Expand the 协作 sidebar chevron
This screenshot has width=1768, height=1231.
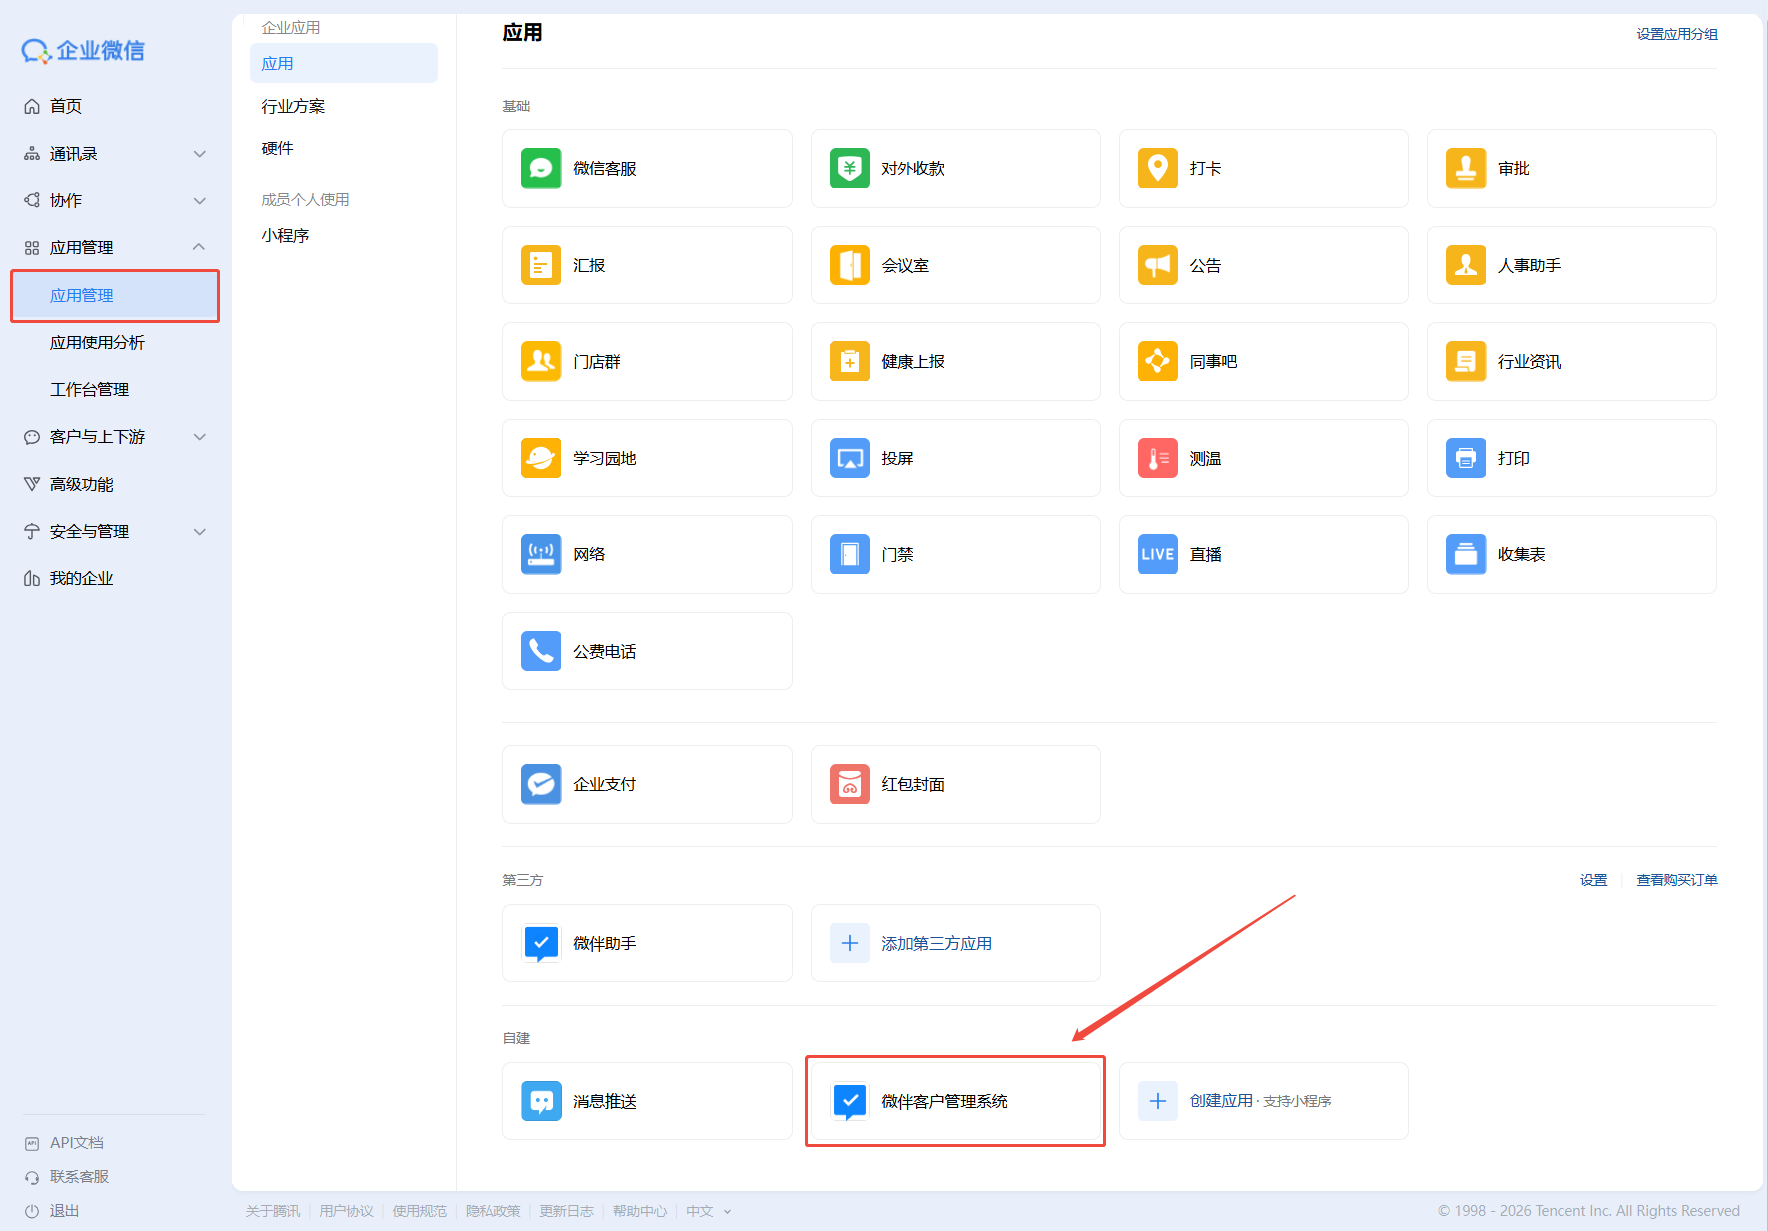coord(199,201)
